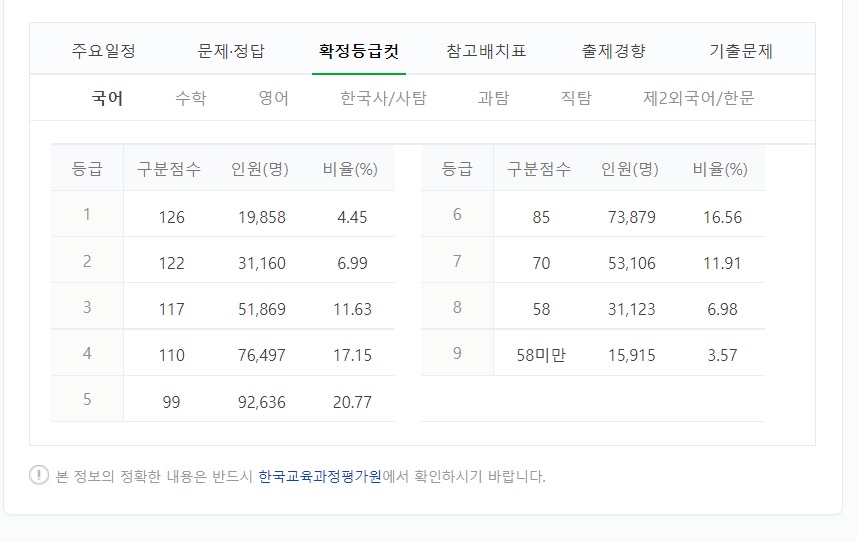Select the 6.99 ratio value
857x542 pixels.
coord(352,263)
